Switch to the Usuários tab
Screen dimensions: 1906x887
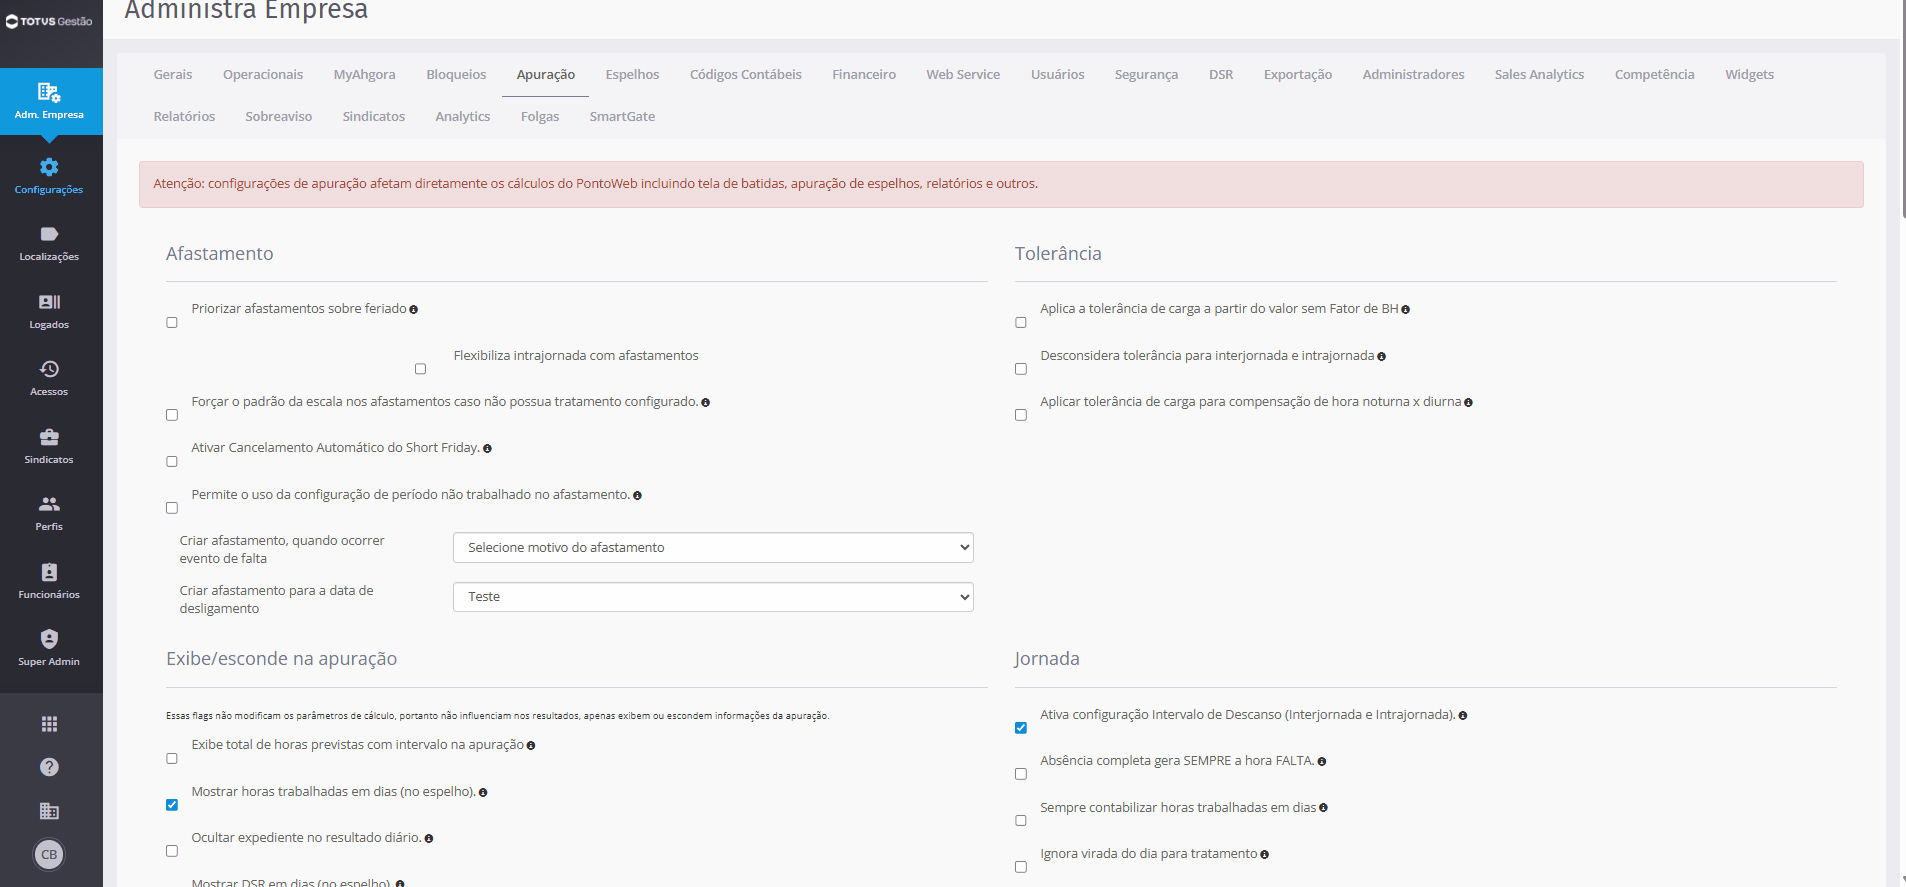pos(1057,75)
